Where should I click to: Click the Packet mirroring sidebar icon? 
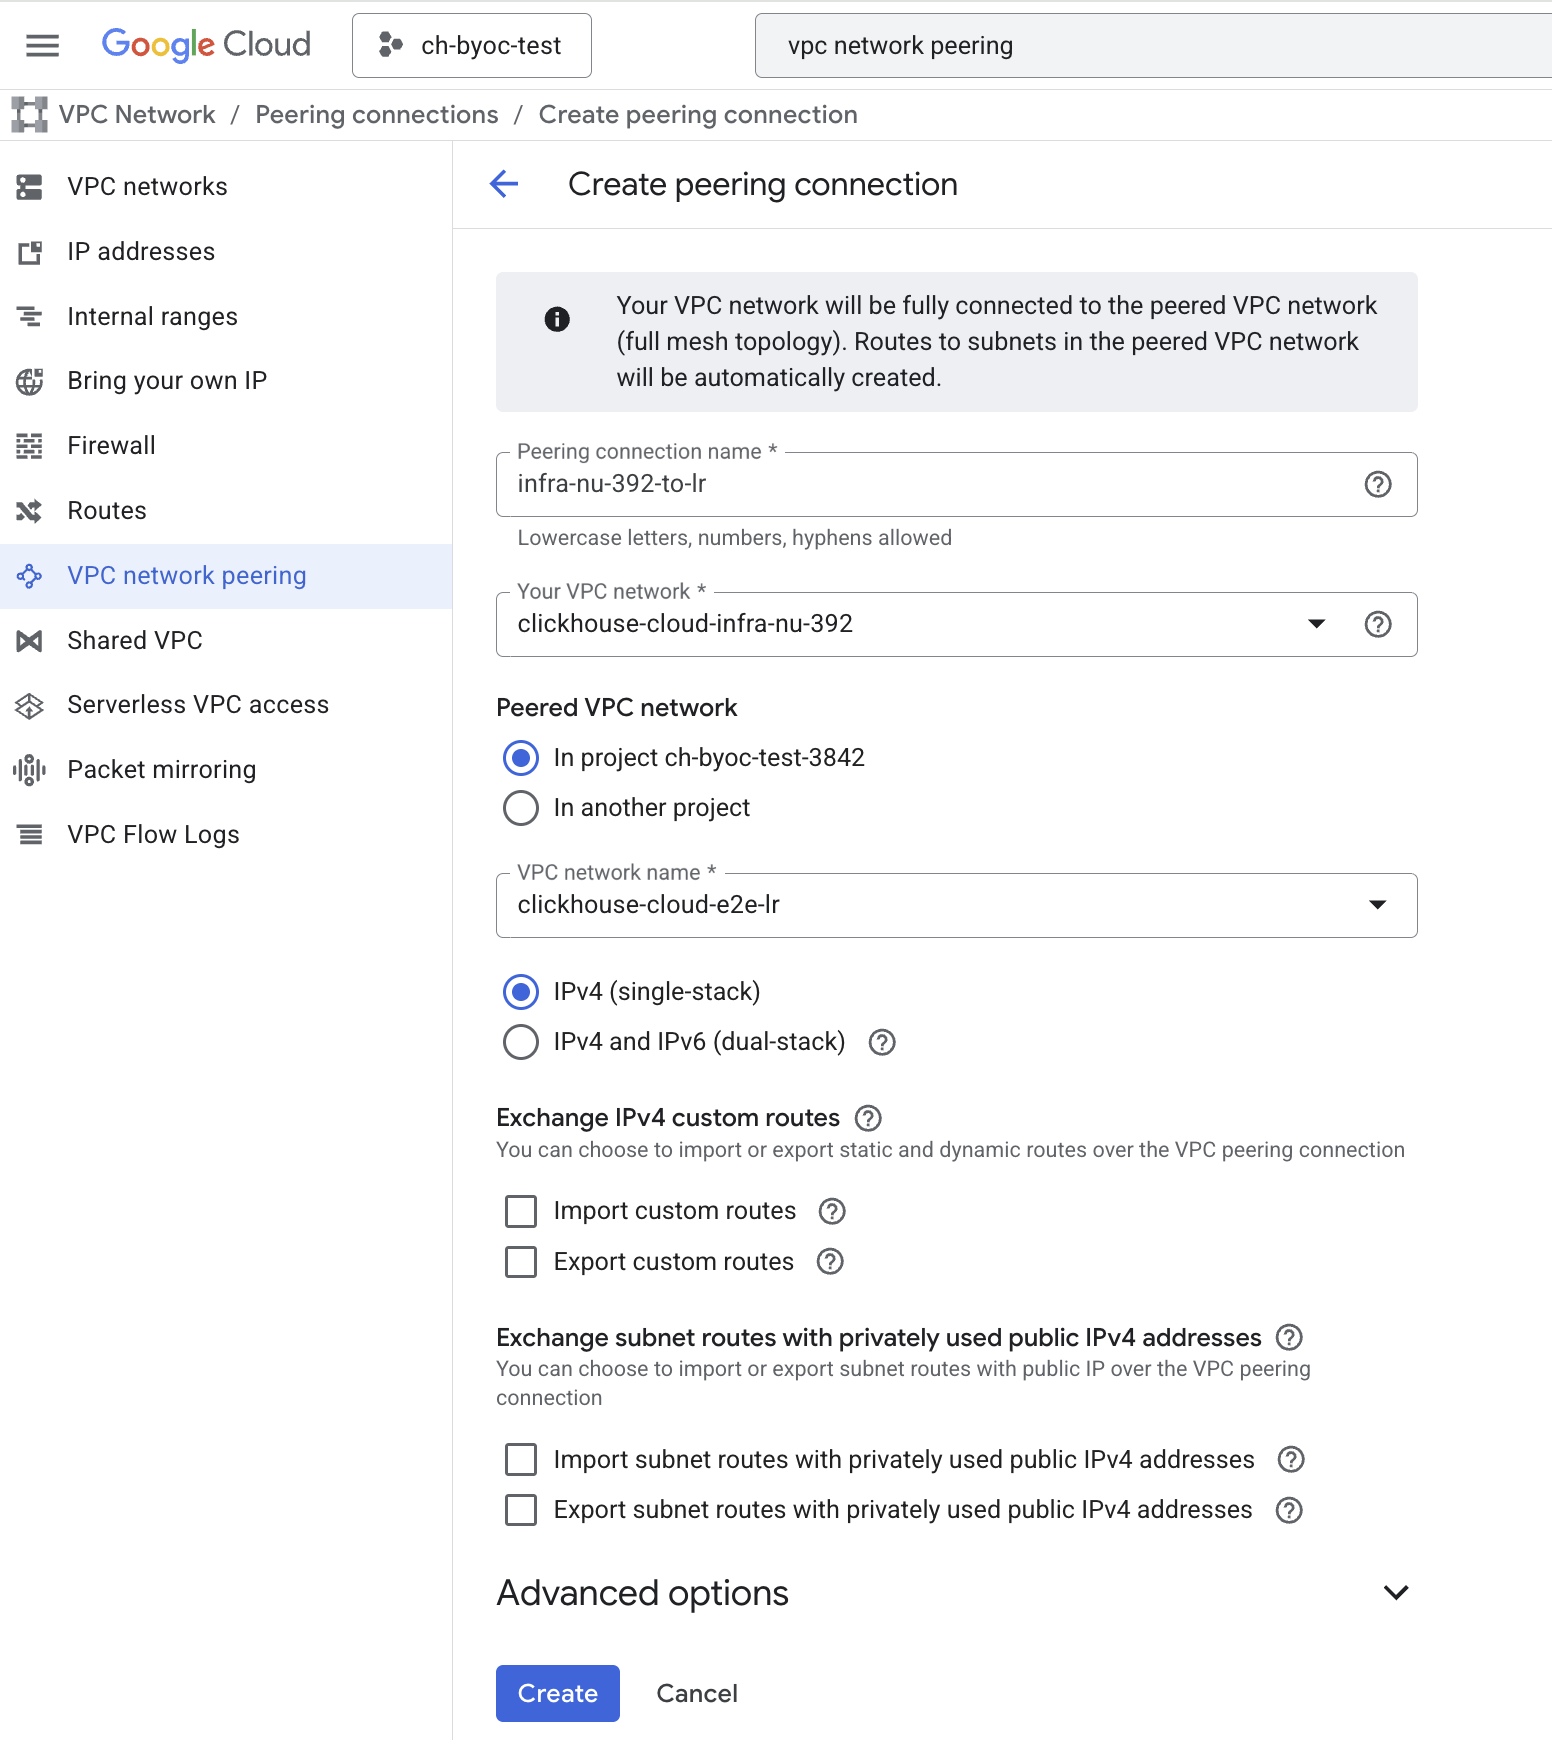[x=30, y=770]
